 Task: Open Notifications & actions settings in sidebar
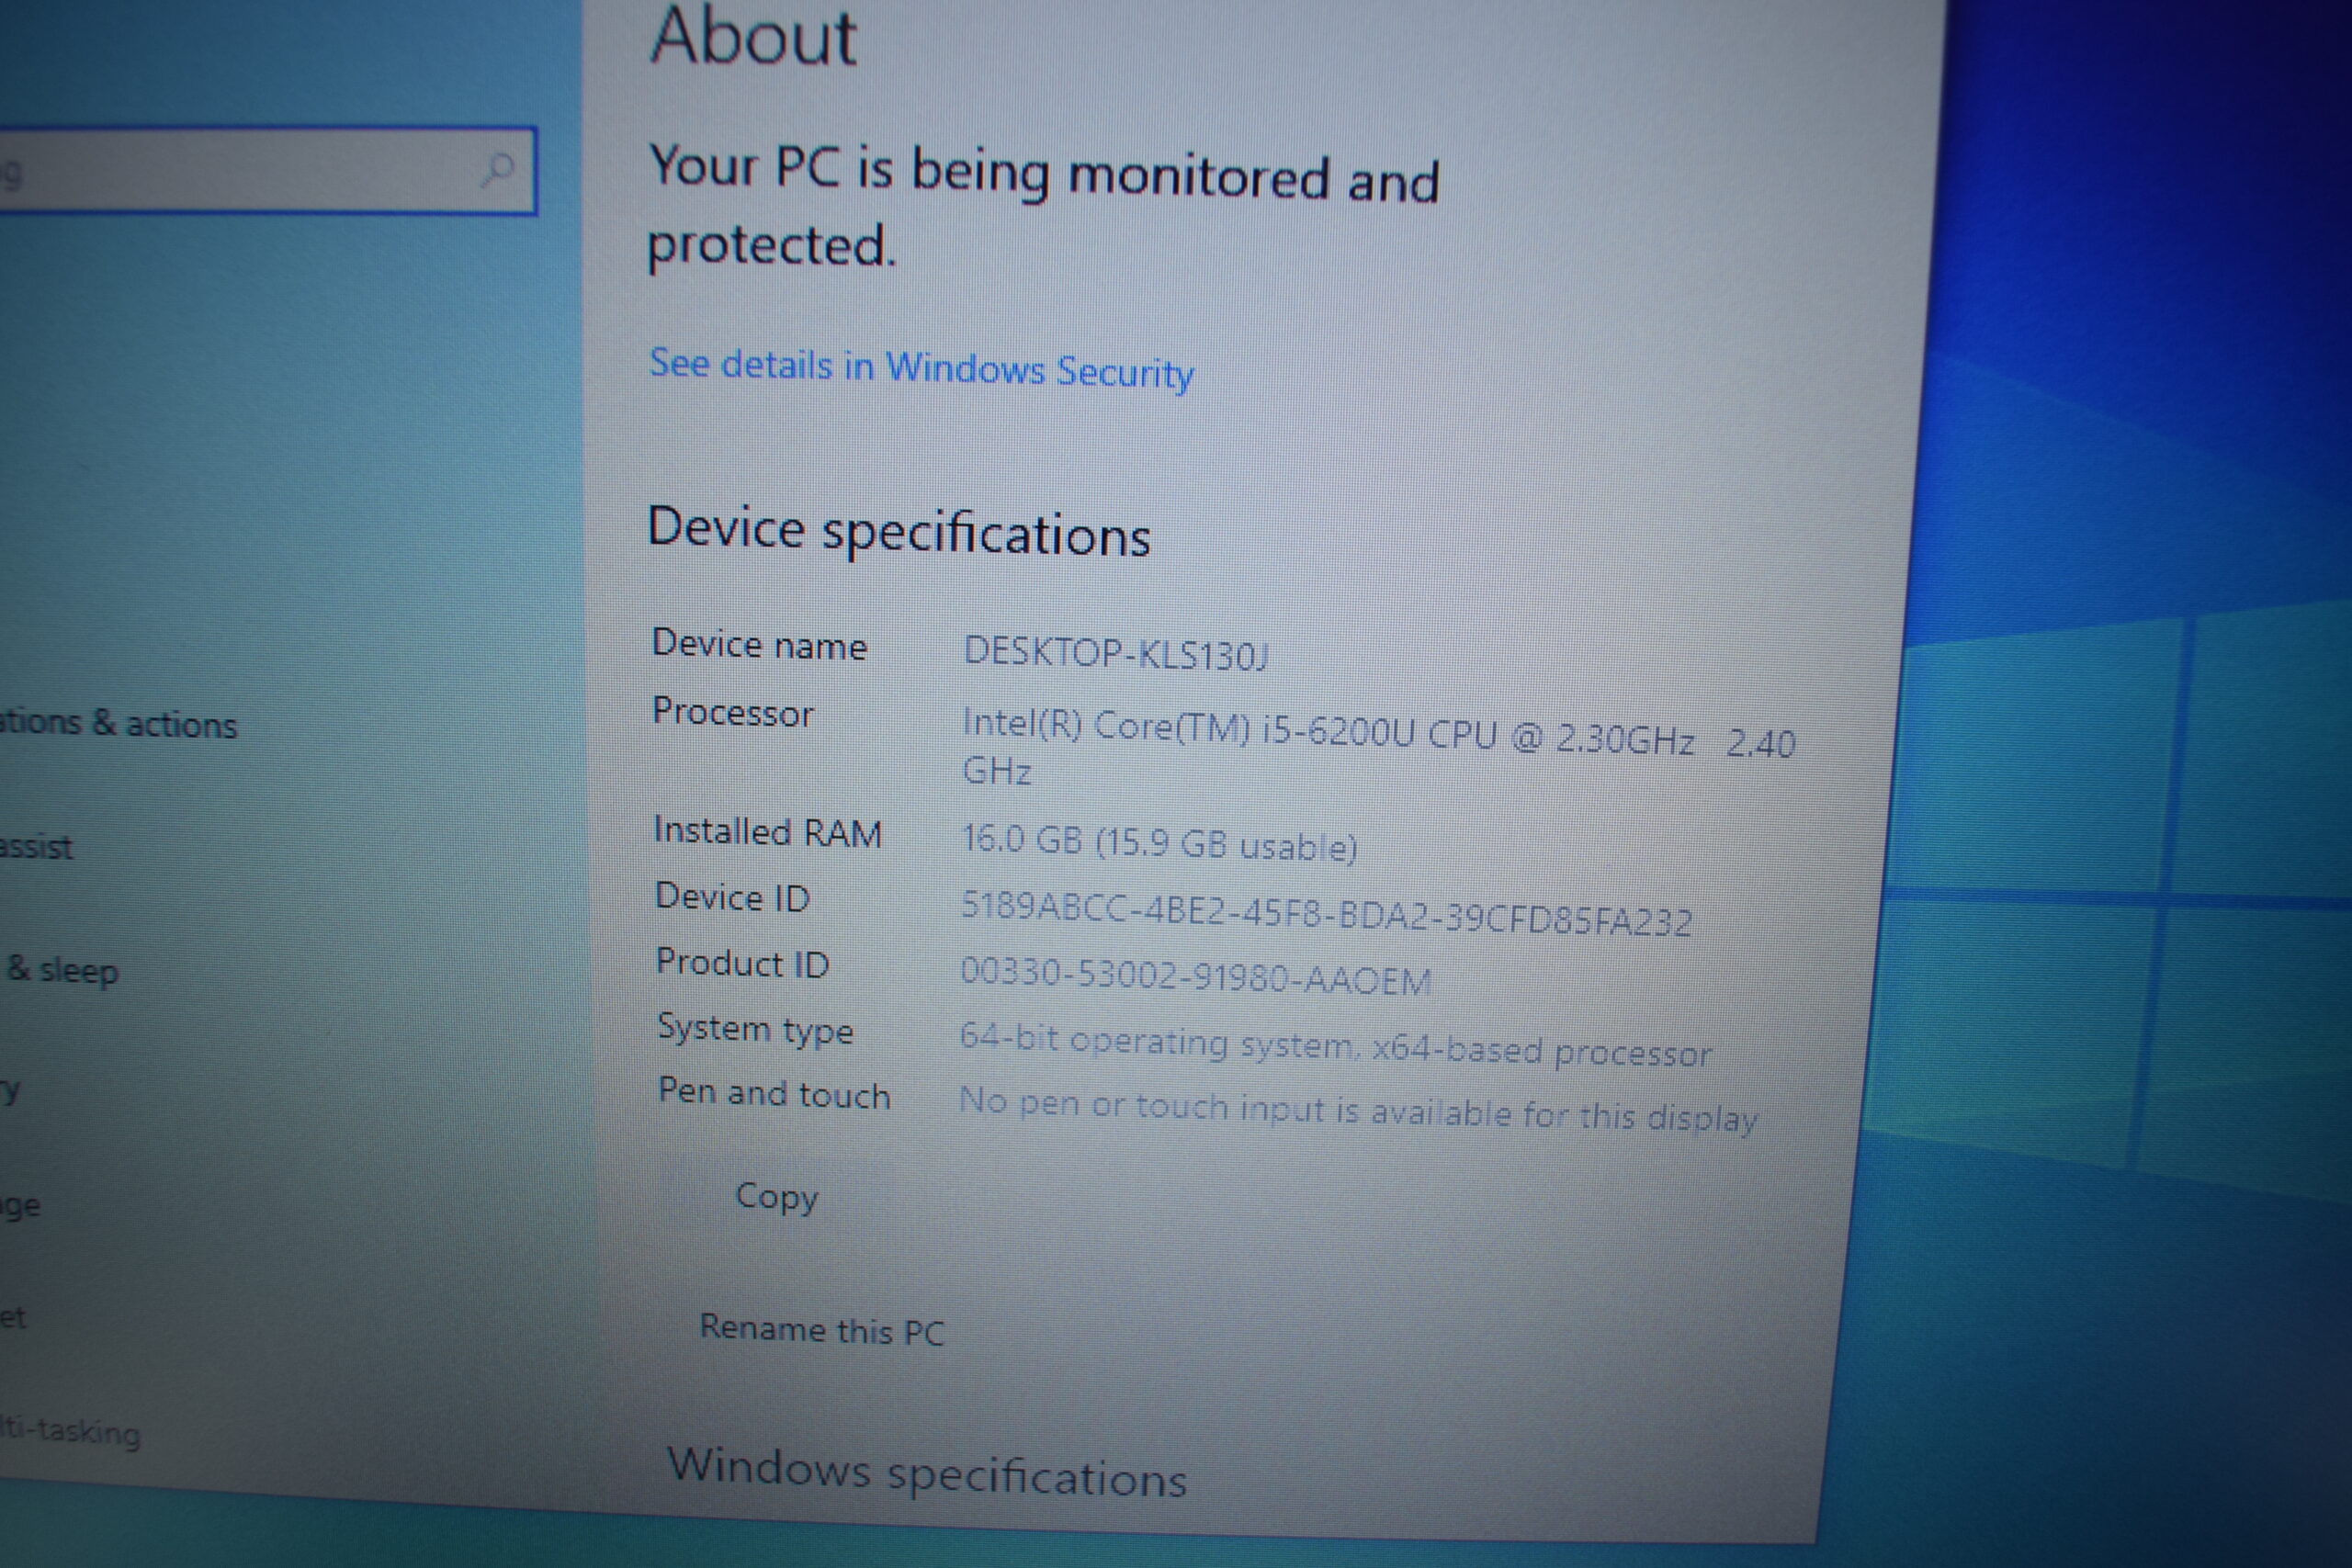pos(119,723)
